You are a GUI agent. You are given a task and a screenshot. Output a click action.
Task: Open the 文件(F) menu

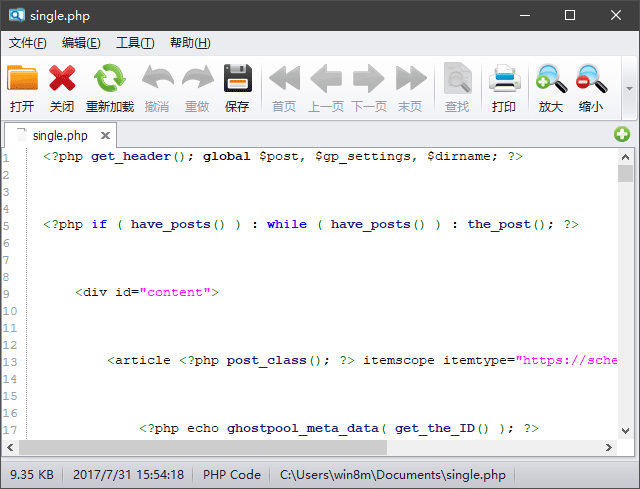[x=28, y=43]
